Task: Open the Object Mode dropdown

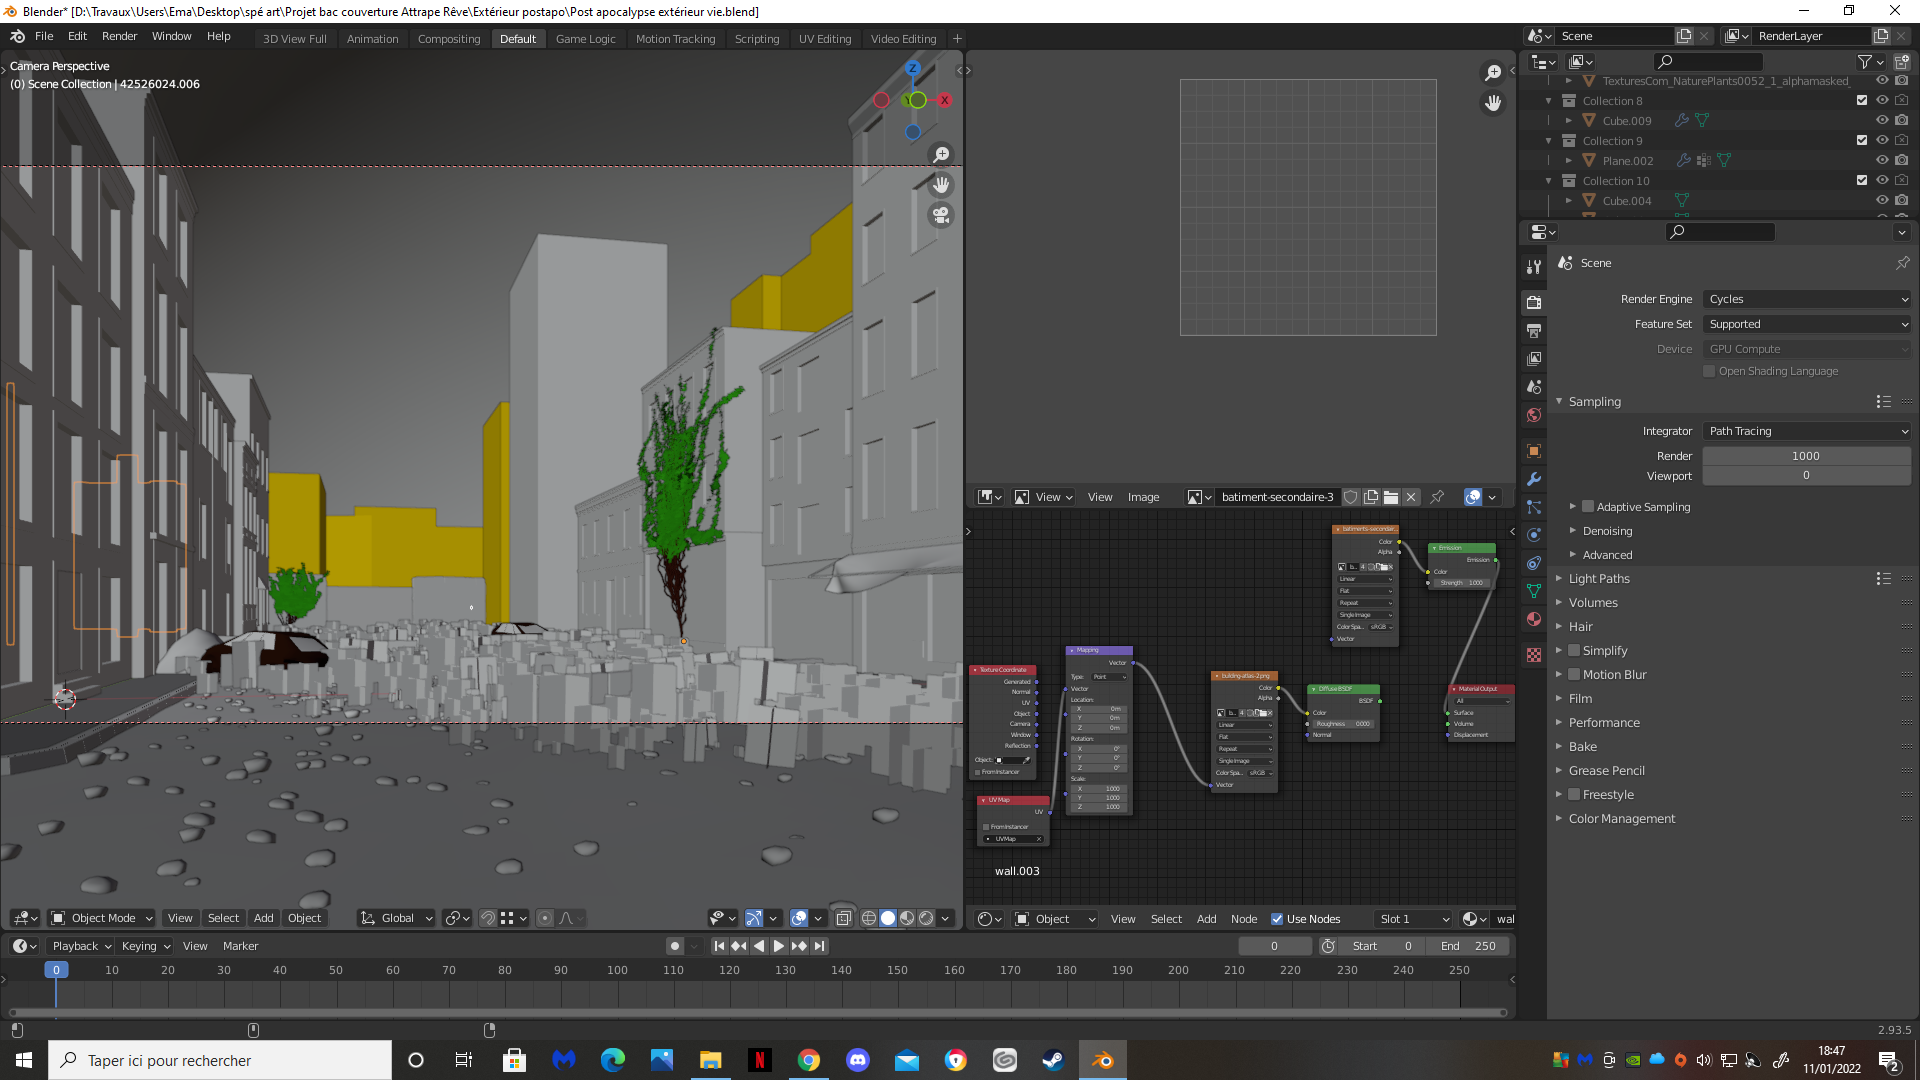Action: (x=102, y=918)
